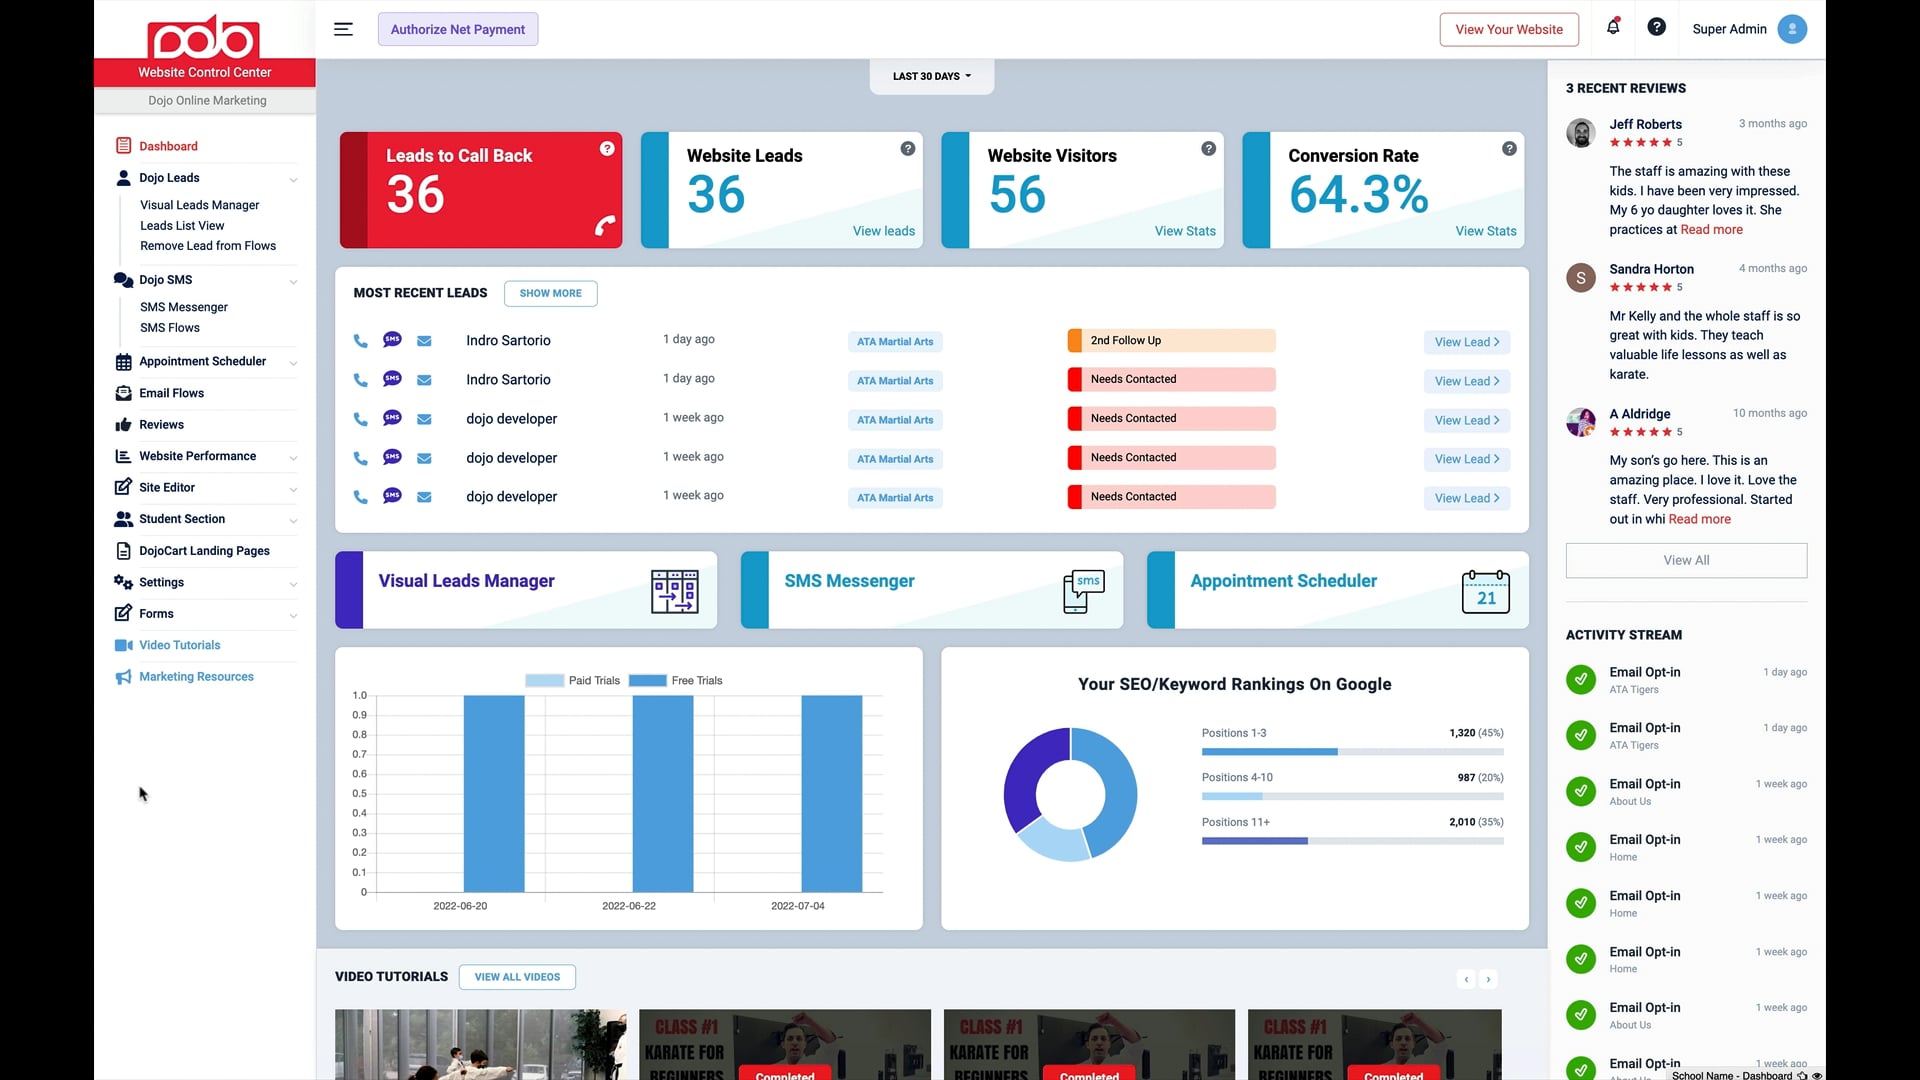The width and height of the screenshot is (1920, 1080).
Task: Click next arrow in video tutorials carousel
Action: (x=1488, y=980)
